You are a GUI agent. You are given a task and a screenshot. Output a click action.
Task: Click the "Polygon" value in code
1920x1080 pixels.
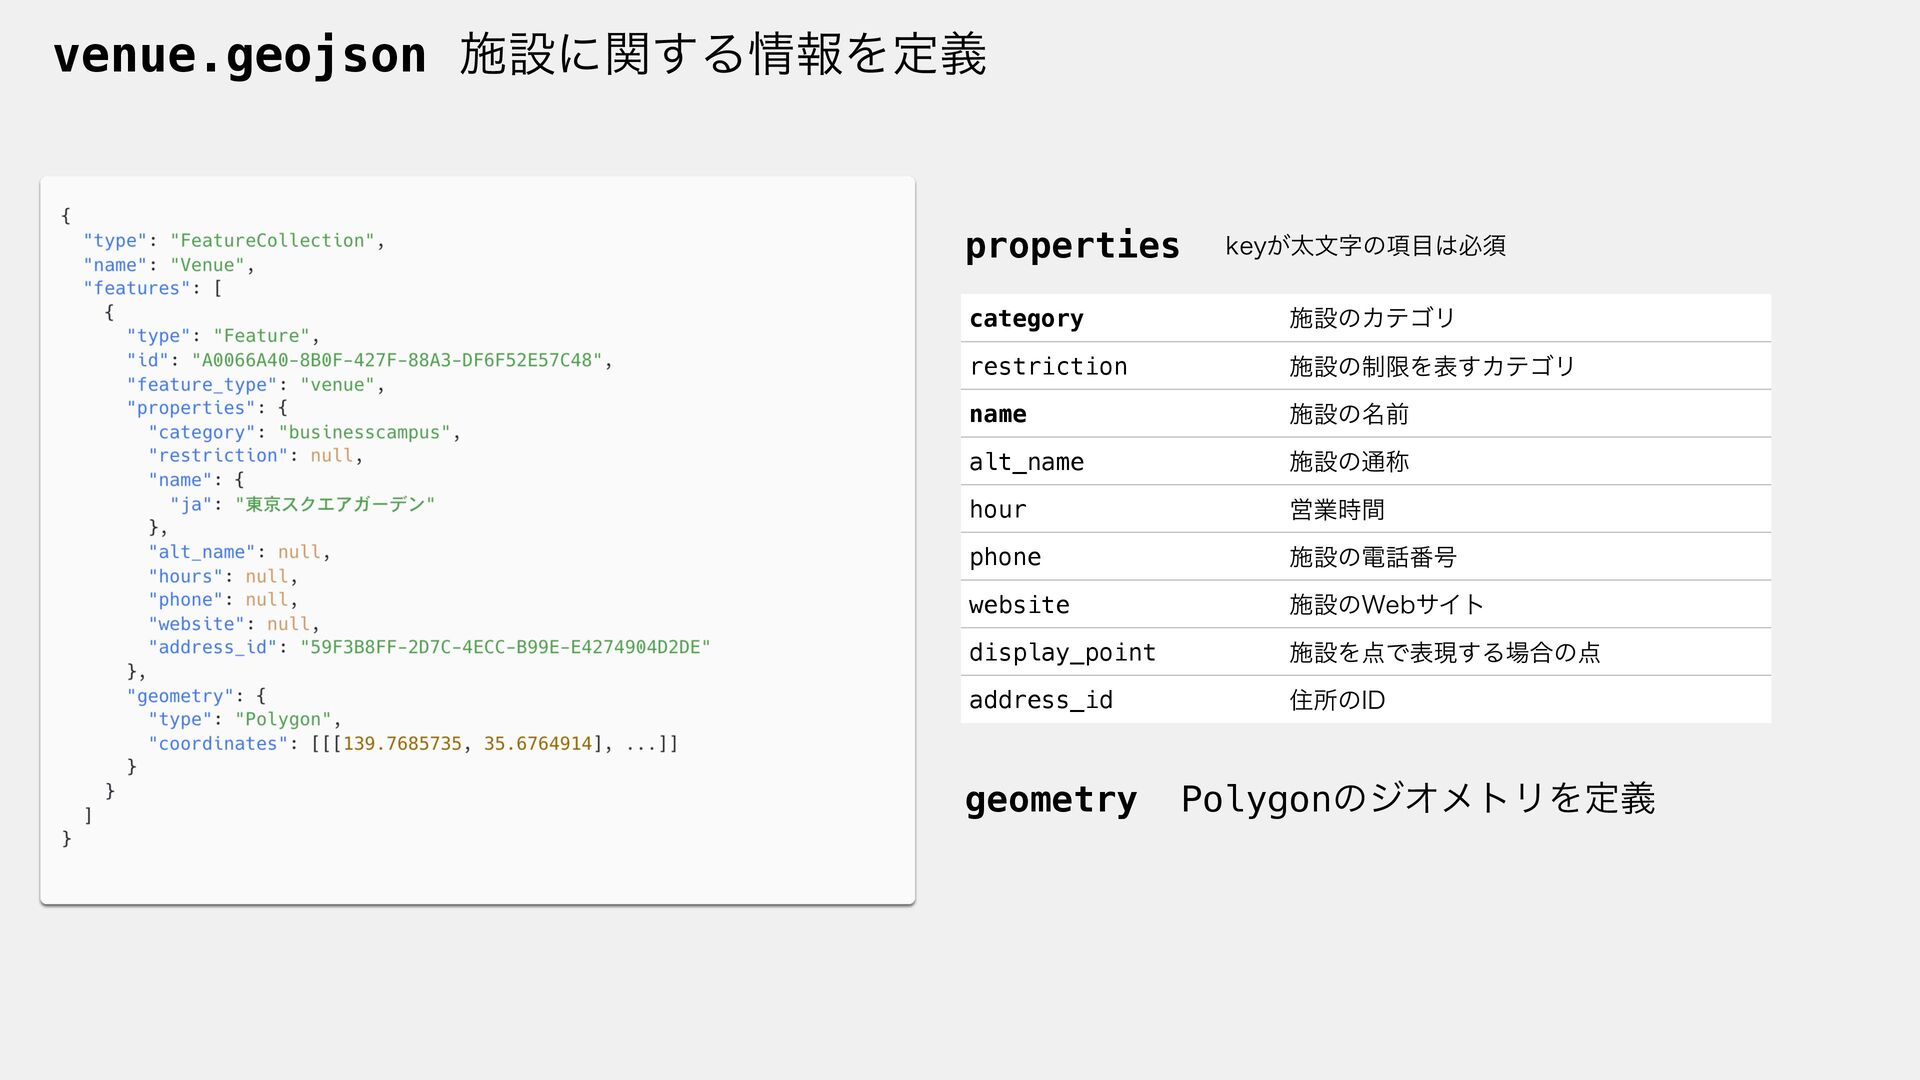tap(283, 720)
